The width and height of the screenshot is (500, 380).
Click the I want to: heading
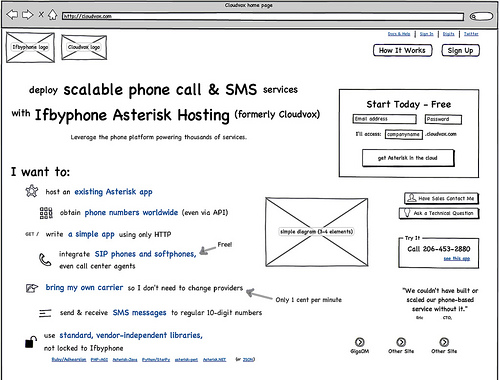(x=40, y=172)
